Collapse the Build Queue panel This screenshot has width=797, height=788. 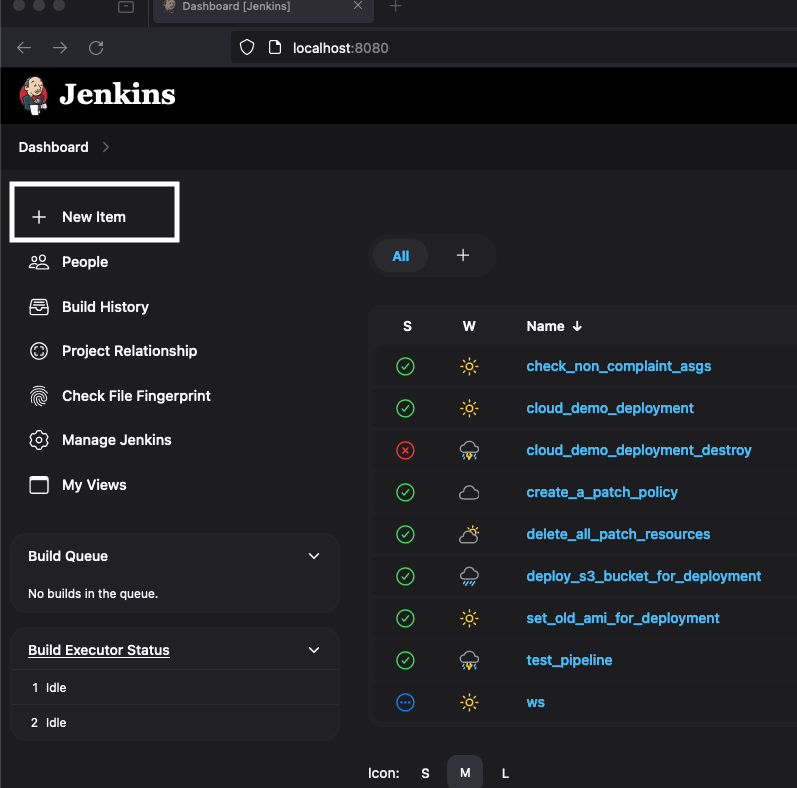click(x=314, y=556)
